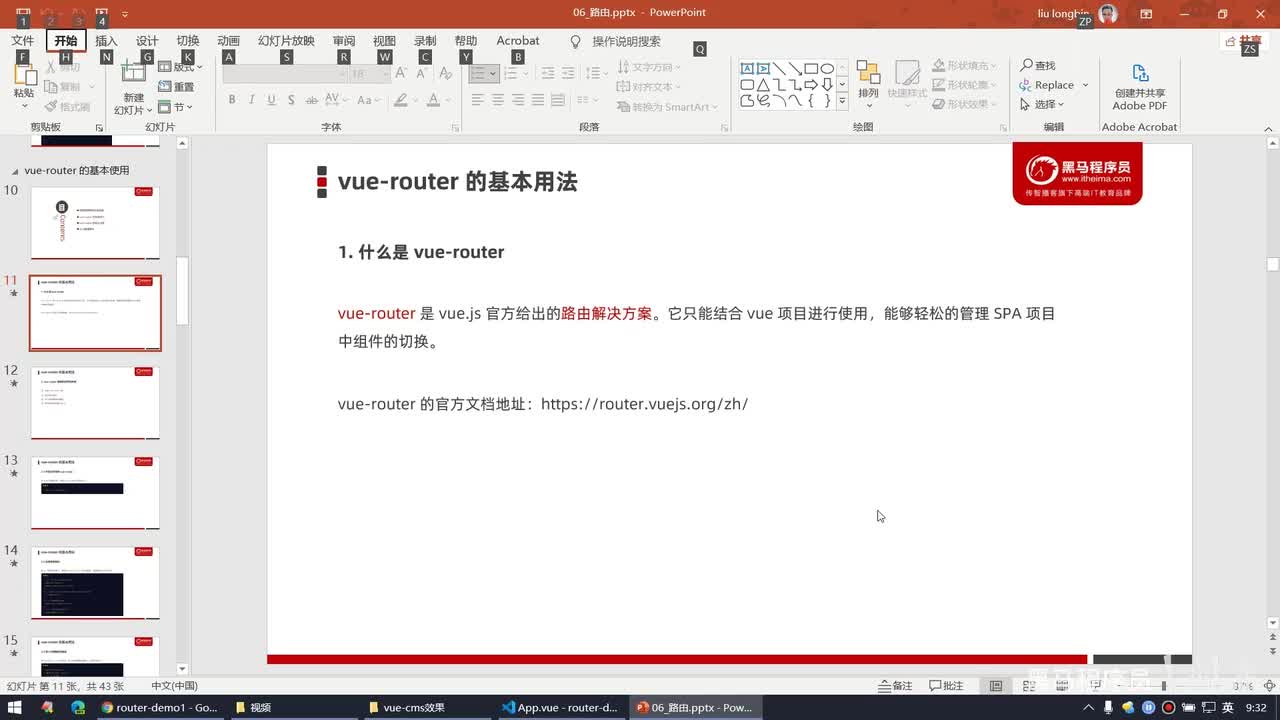
Task: Select slide 10 thumbnail
Action: tap(95, 222)
